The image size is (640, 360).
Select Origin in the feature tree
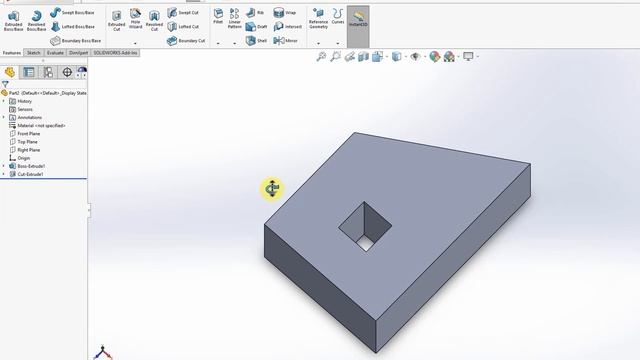pyautogui.click(x=20, y=158)
